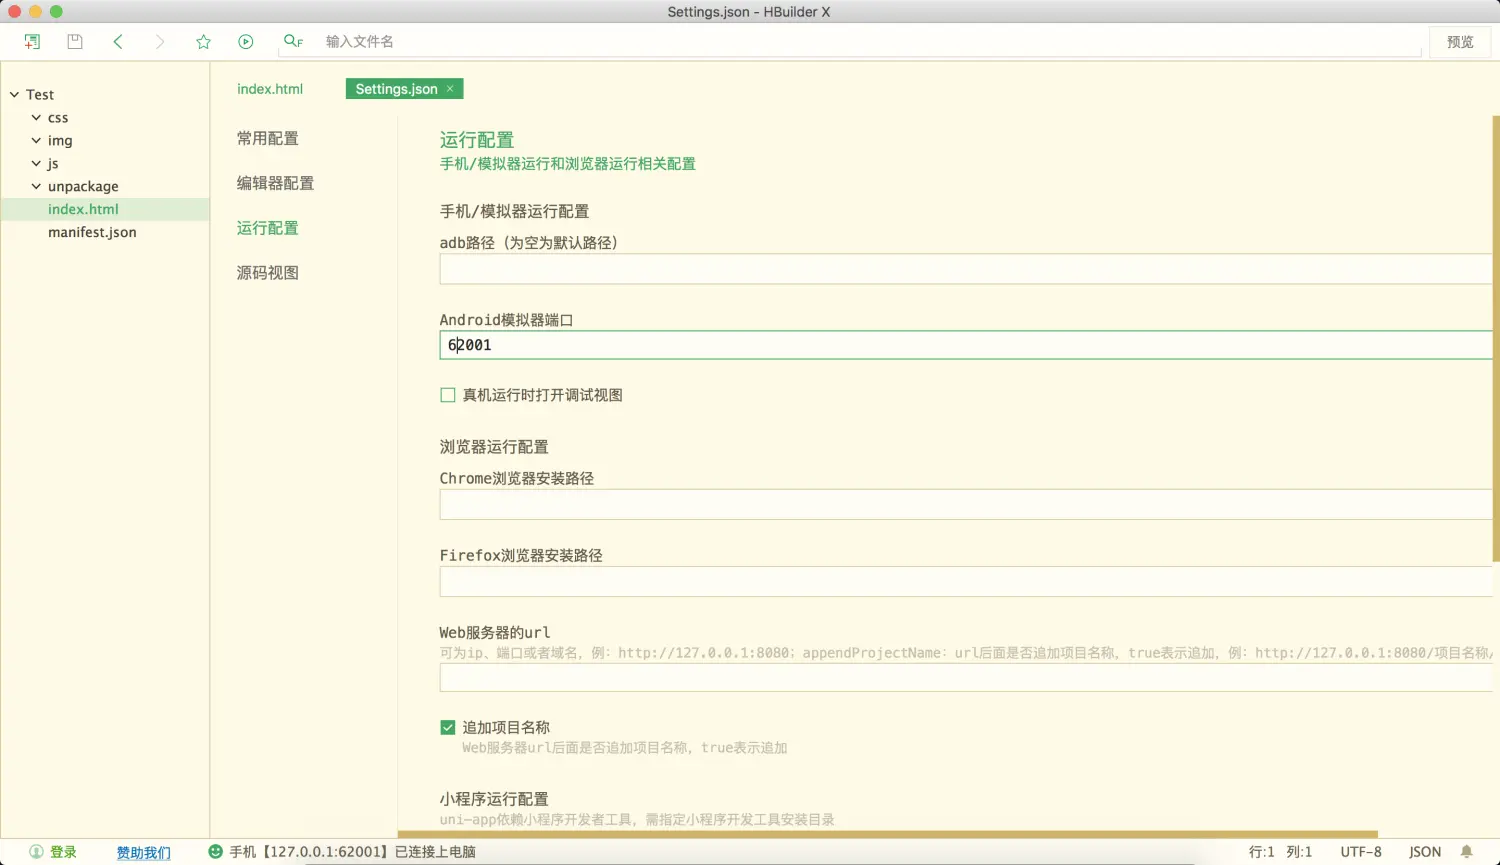Uncheck the 追加项目名称 checkbox
The height and width of the screenshot is (865, 1500).
448,727
